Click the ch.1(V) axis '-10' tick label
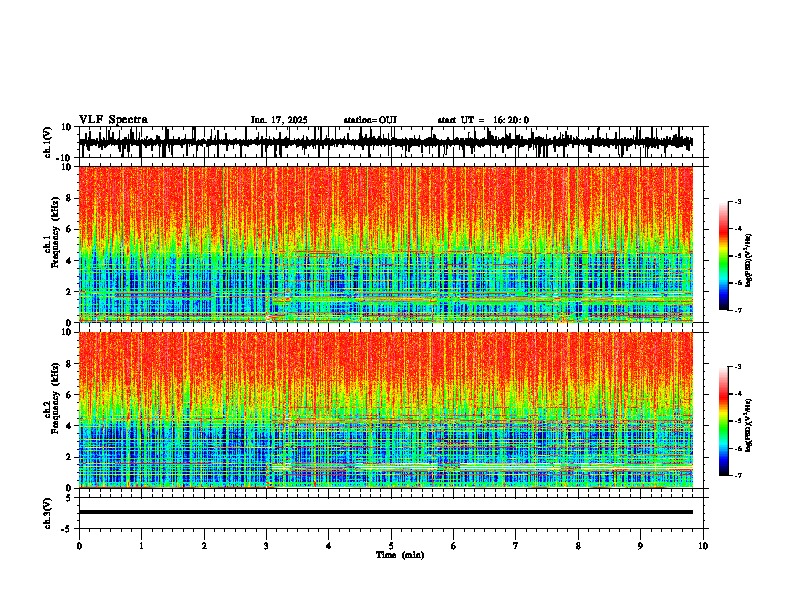The image size is (792, 612). (x=65, y=158)
